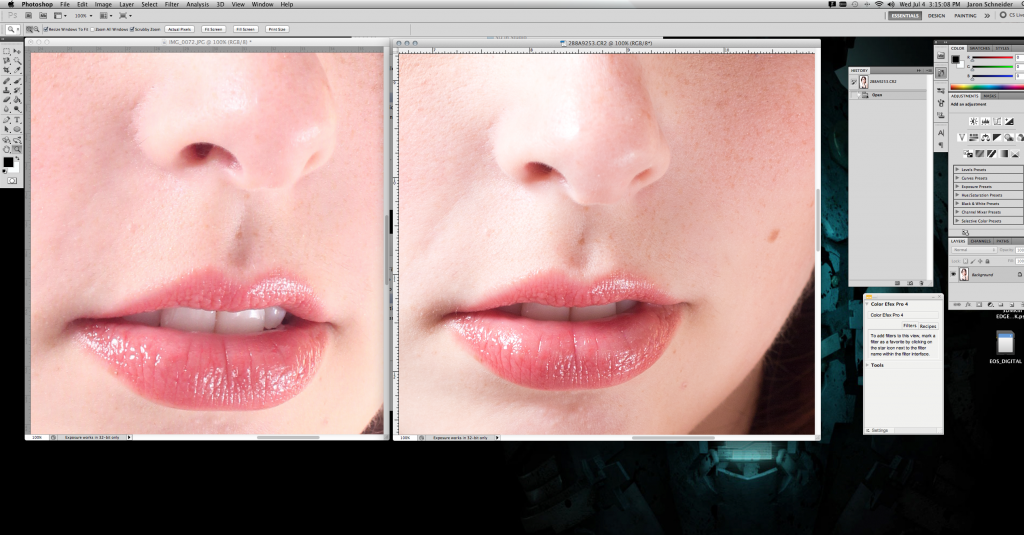Enable Zoom All Windows checkbox

coord(93,29)
